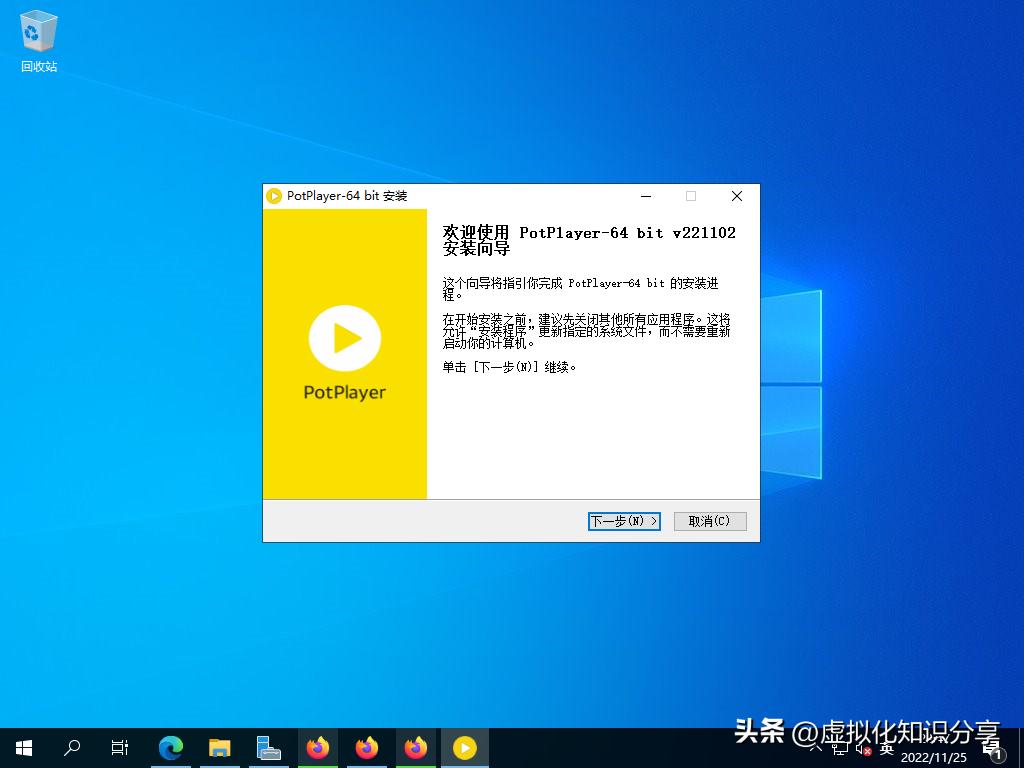This screenshot has width=1024, height=768.
Task: Launch the first Firefox icon on taskbar
Action: click(x=318, y=747)
